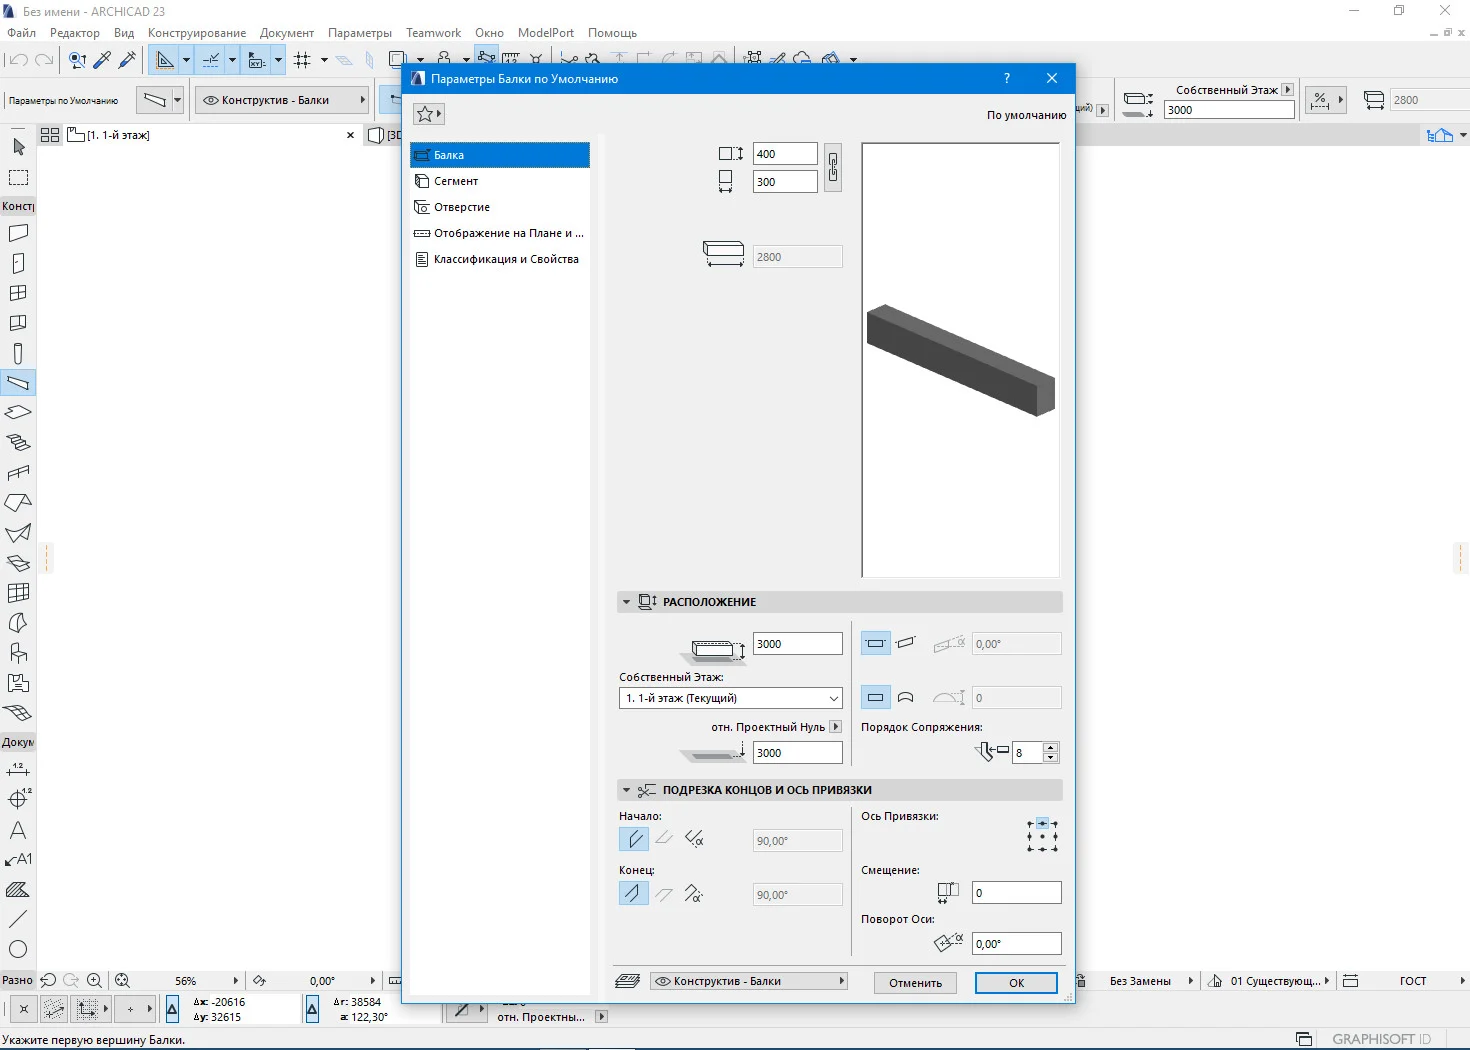The height and width of the screenshot is (1050, 1470).
Task: Click the favorites star icon in dialog
Action: tap(427, 114)
